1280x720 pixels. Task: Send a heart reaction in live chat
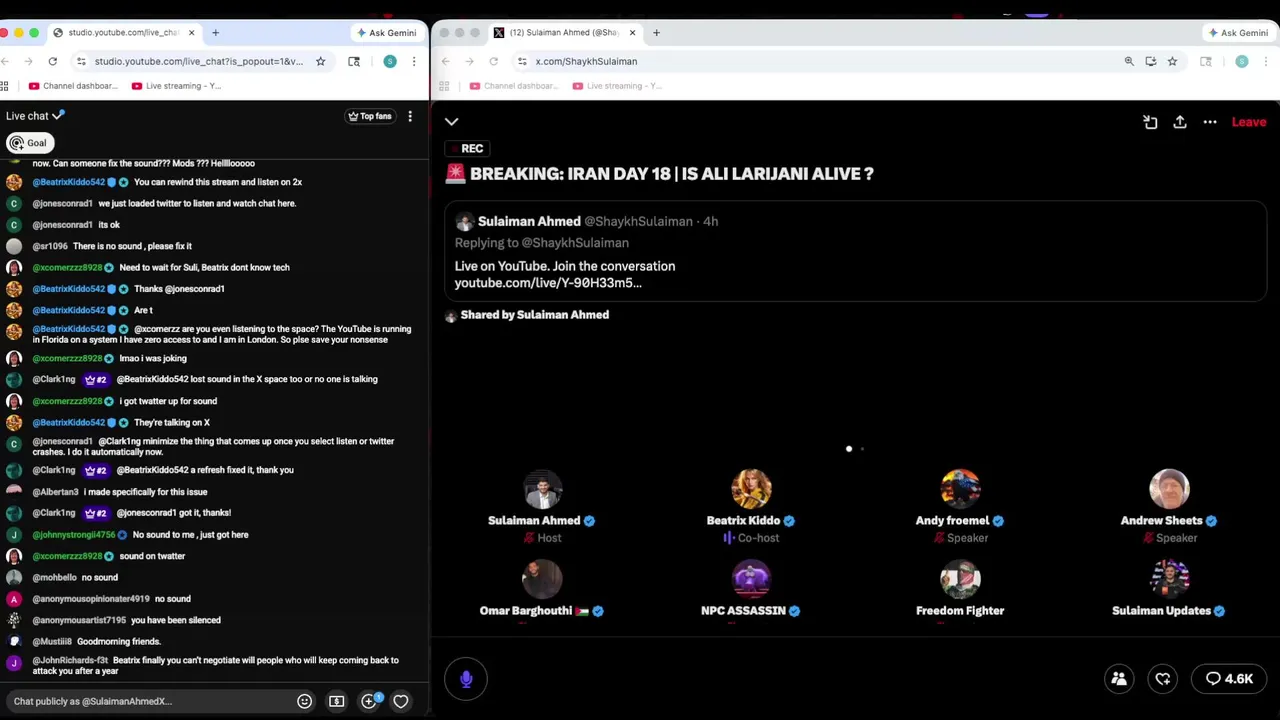click(x=401, y=701)
